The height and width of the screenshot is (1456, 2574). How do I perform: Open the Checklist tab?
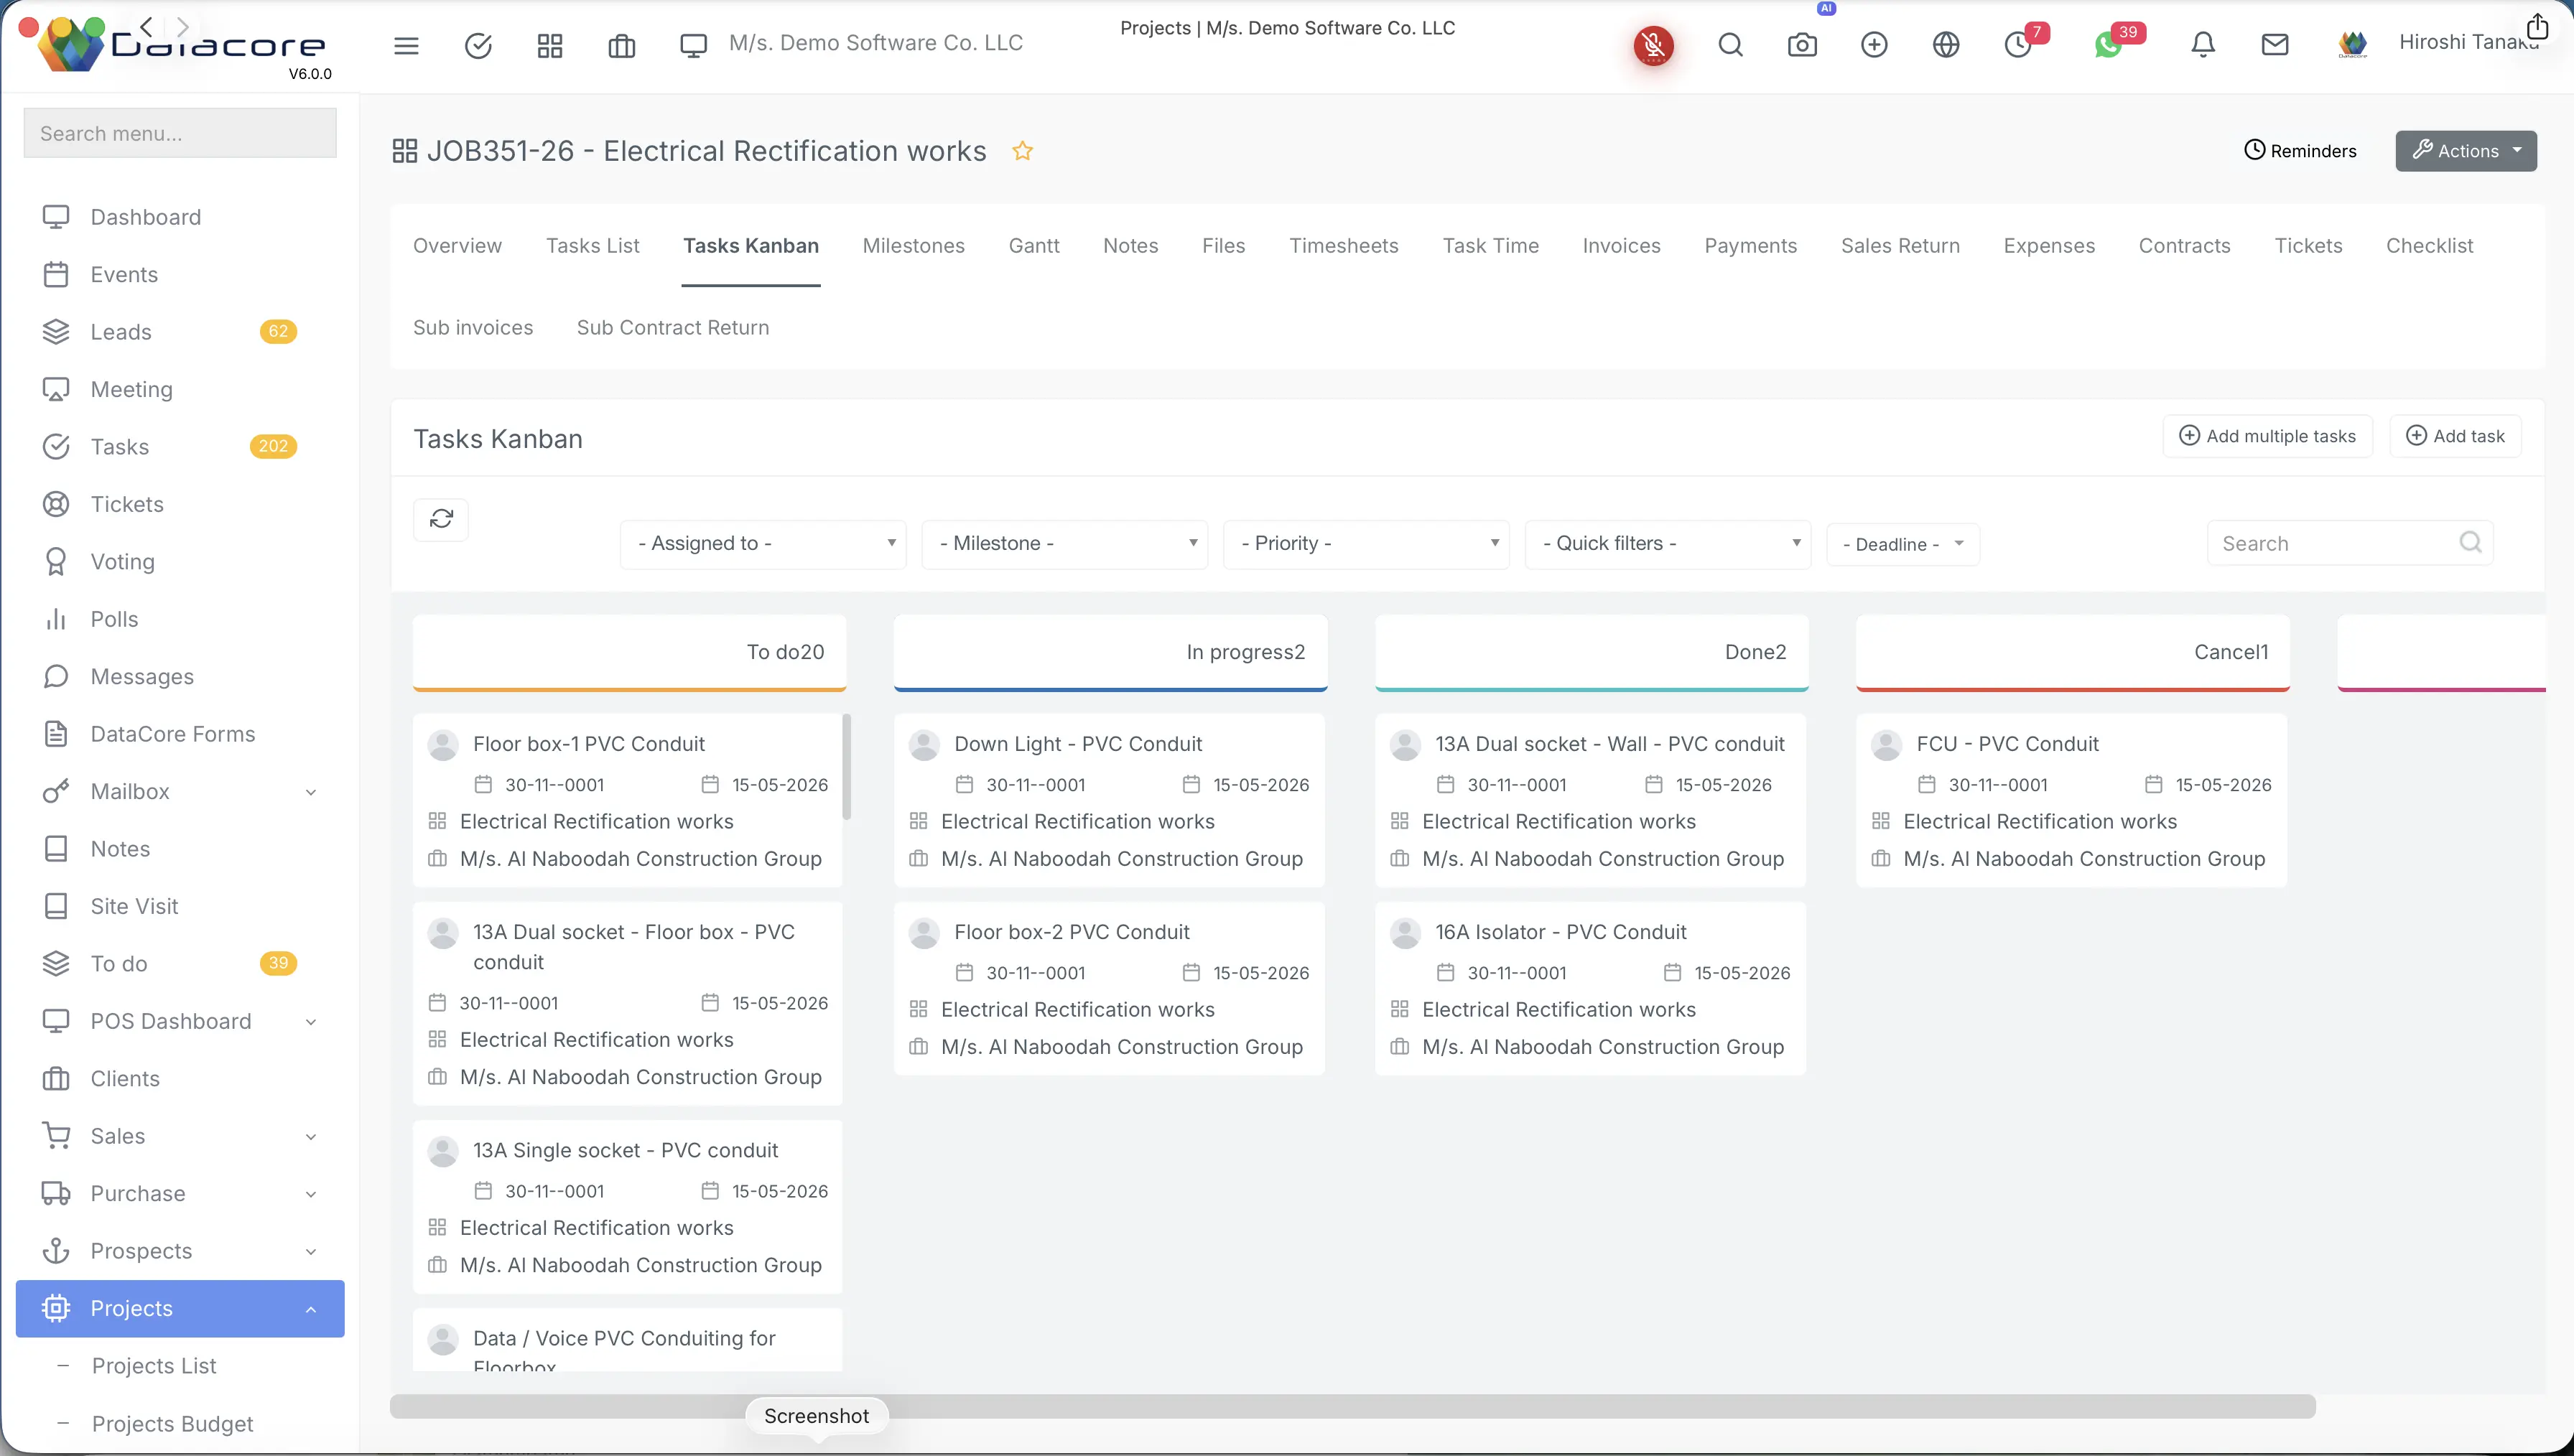2429,246
